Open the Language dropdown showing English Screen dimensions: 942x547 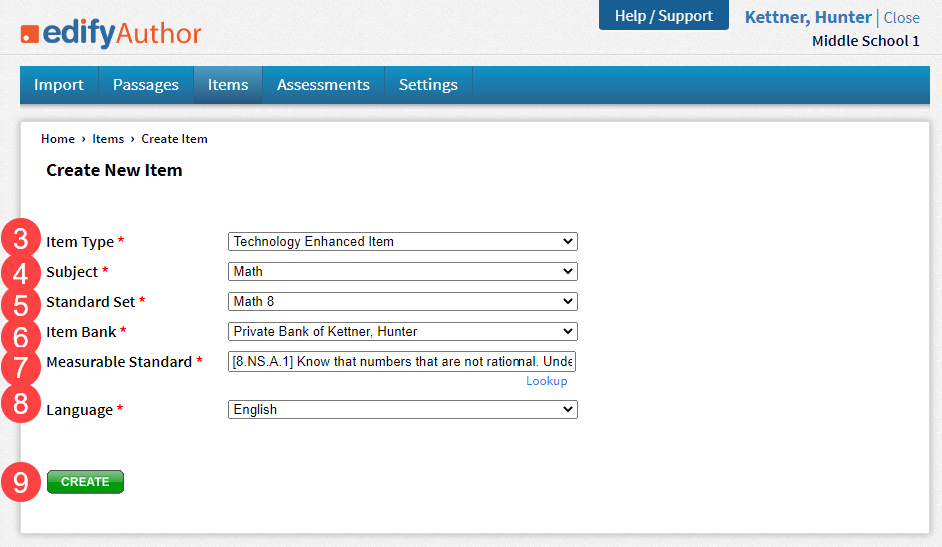(x=403, y=409)
